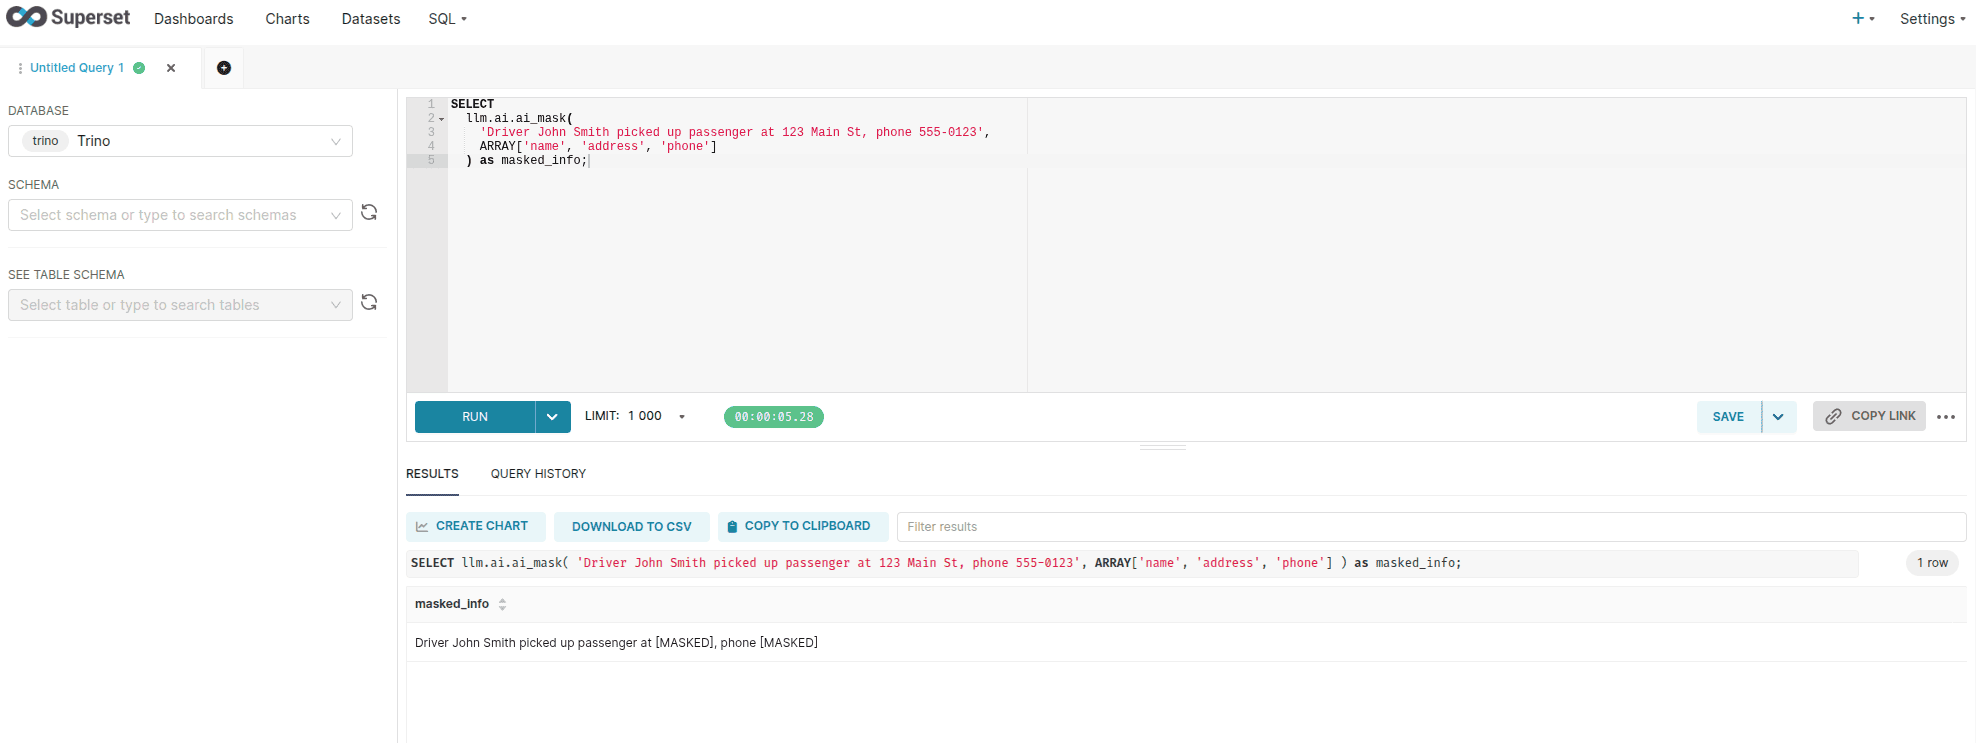Expand the save options arrow
Viewport: 1976px width, 743px height.
1779,417
